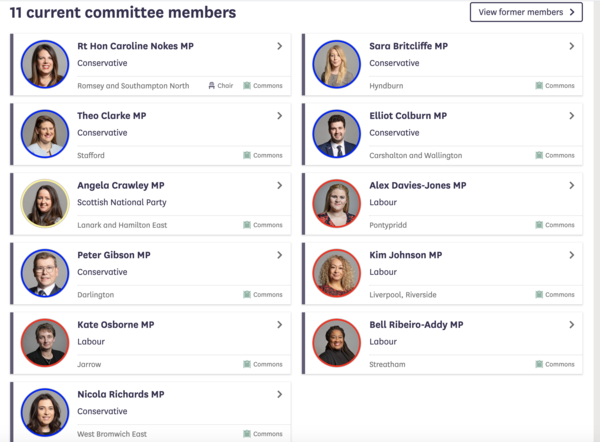The image size is (600, 442).
Task: Click Commons icon on Nicola Richards card
Action: coord(247,434)
